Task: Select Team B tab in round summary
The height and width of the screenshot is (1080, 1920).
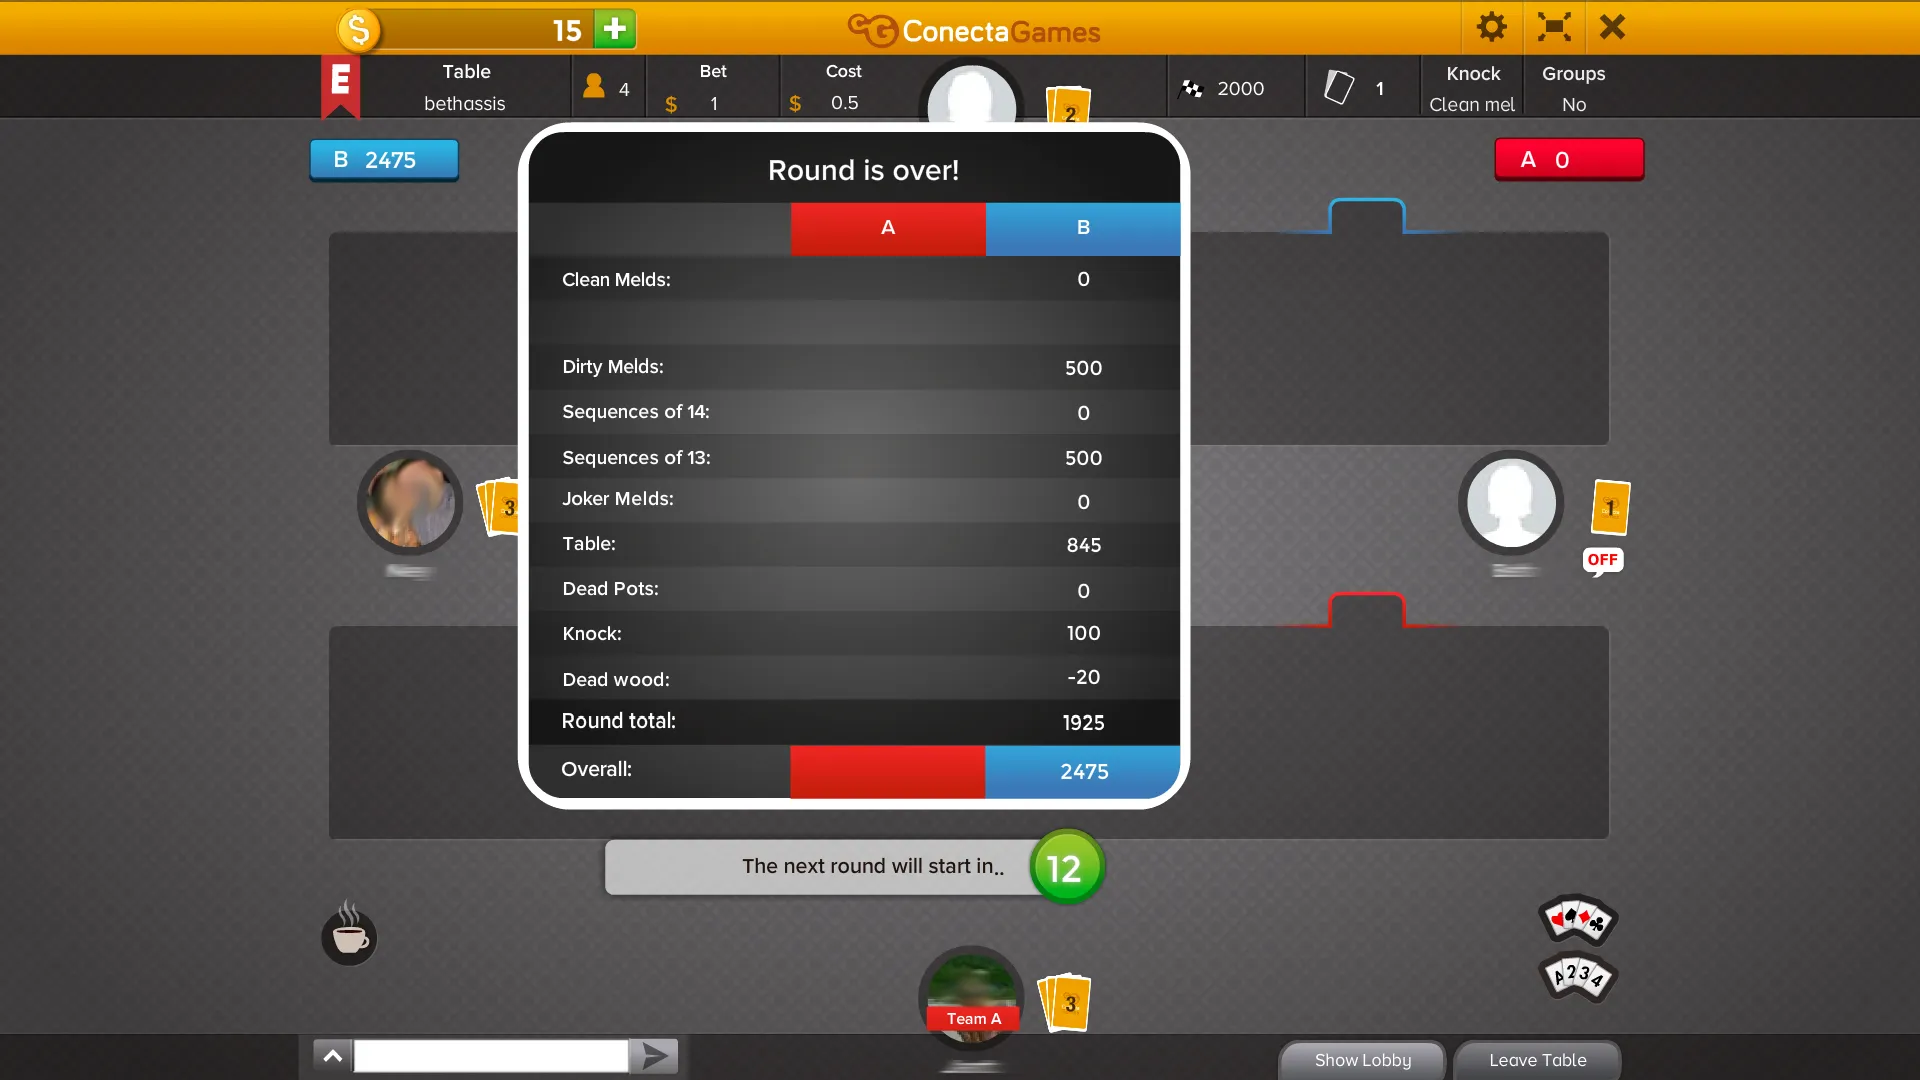Action: pos(1083,227)
